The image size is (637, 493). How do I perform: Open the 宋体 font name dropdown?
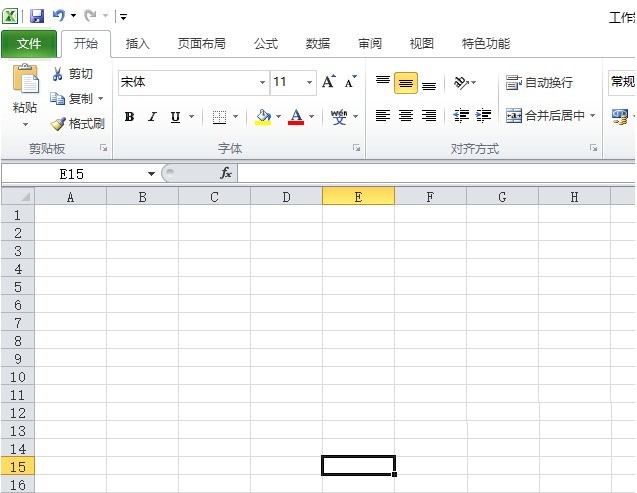pos(262,82)
